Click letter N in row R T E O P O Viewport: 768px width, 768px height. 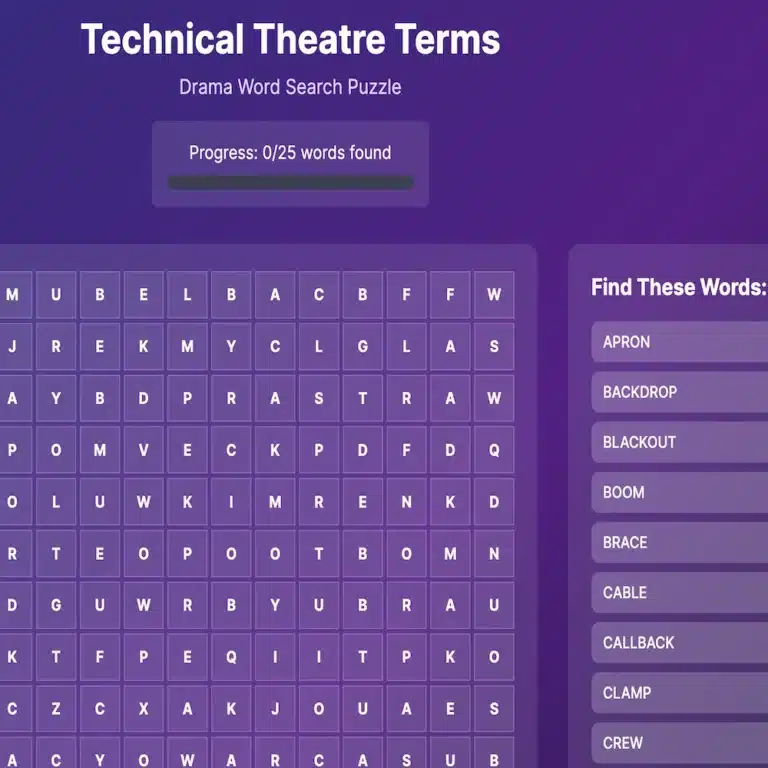(x=494, y=553)
